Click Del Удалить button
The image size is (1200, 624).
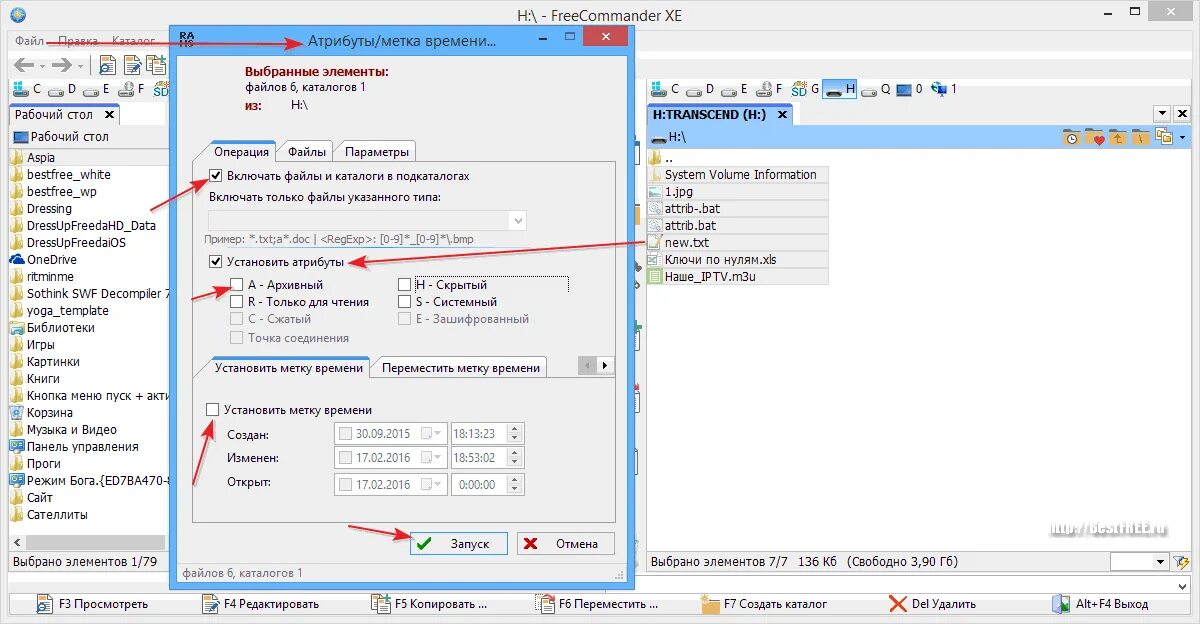pyautogui.click(x=932, y=604)
